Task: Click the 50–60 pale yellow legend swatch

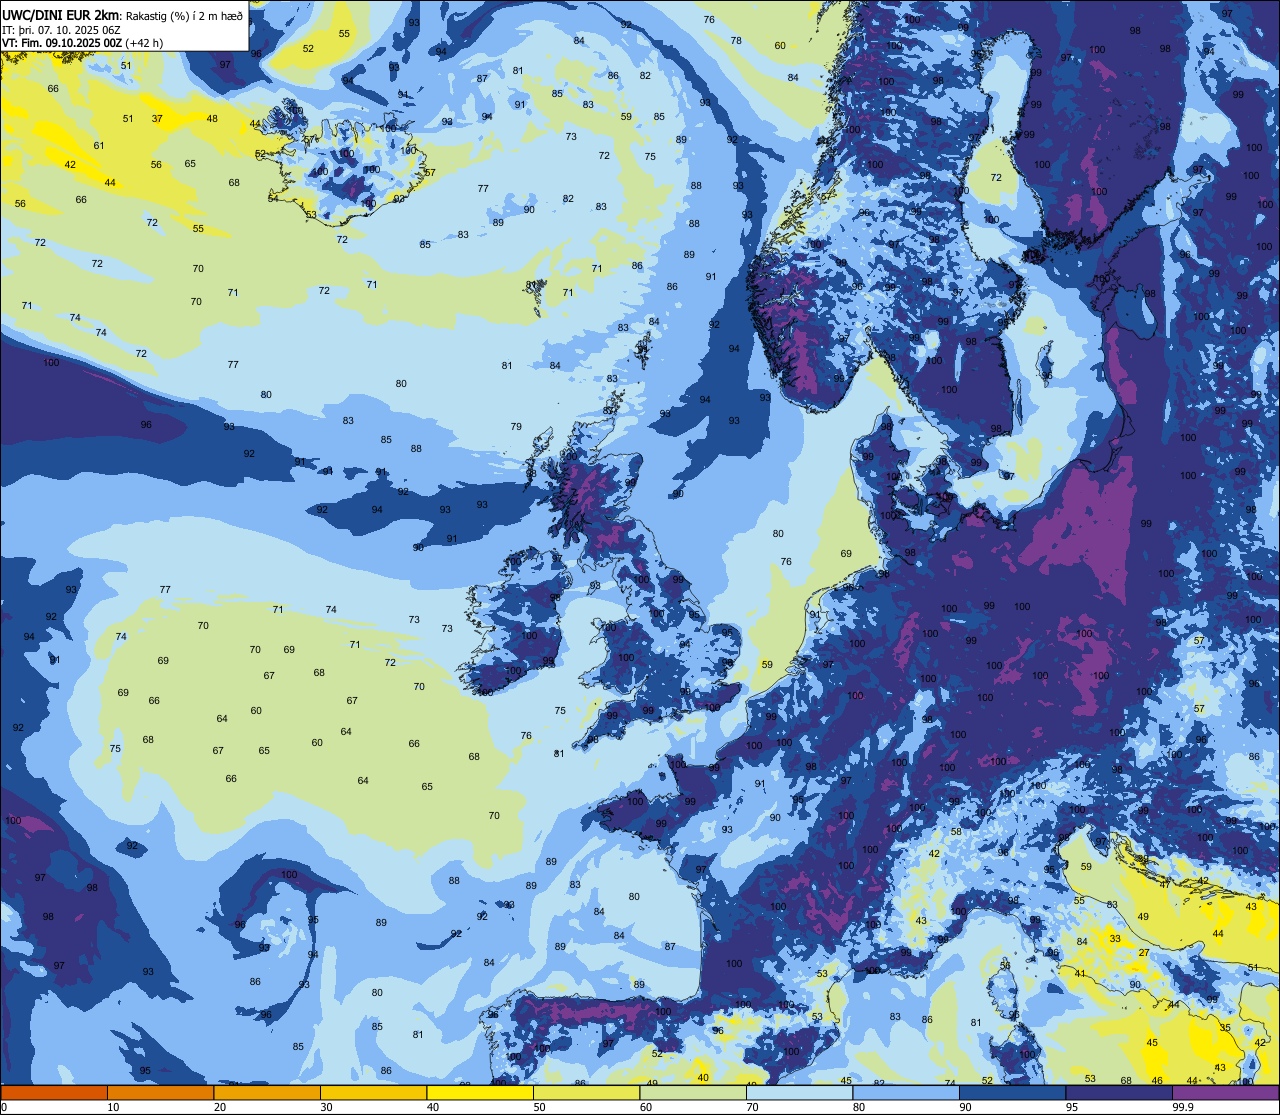Action: (x=586, y=1092)
